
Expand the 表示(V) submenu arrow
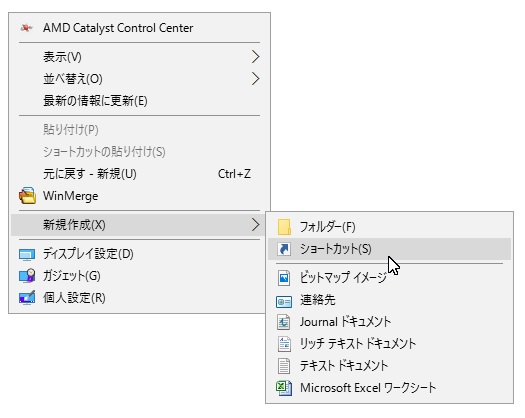click(255, 57)
